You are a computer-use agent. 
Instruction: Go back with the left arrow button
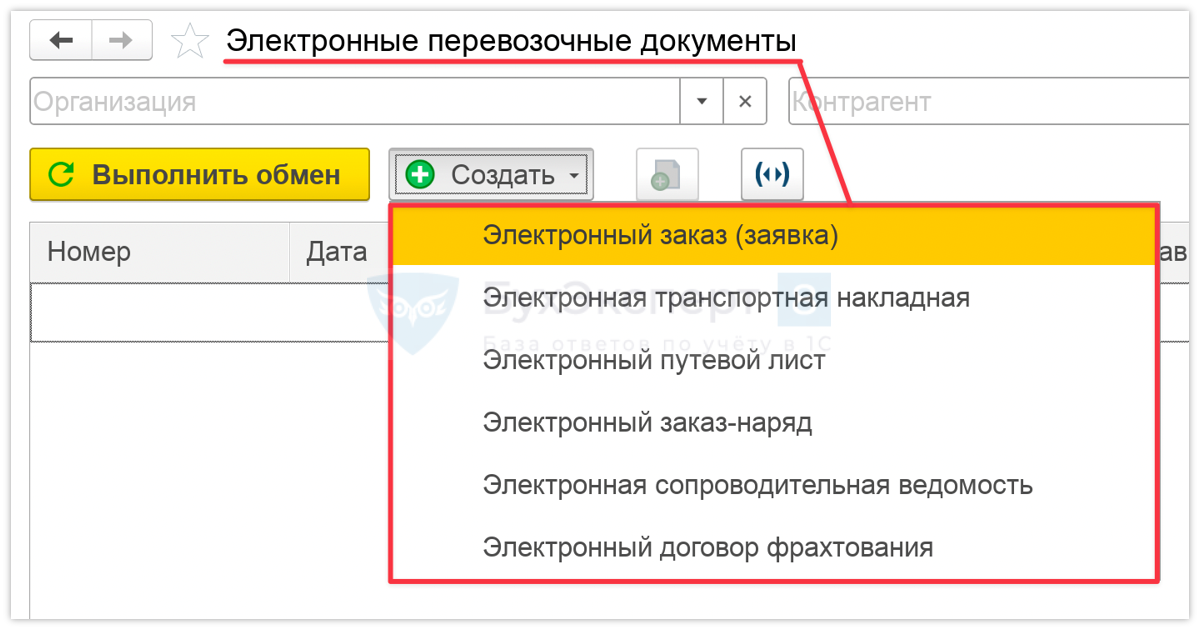pos(61,40)
